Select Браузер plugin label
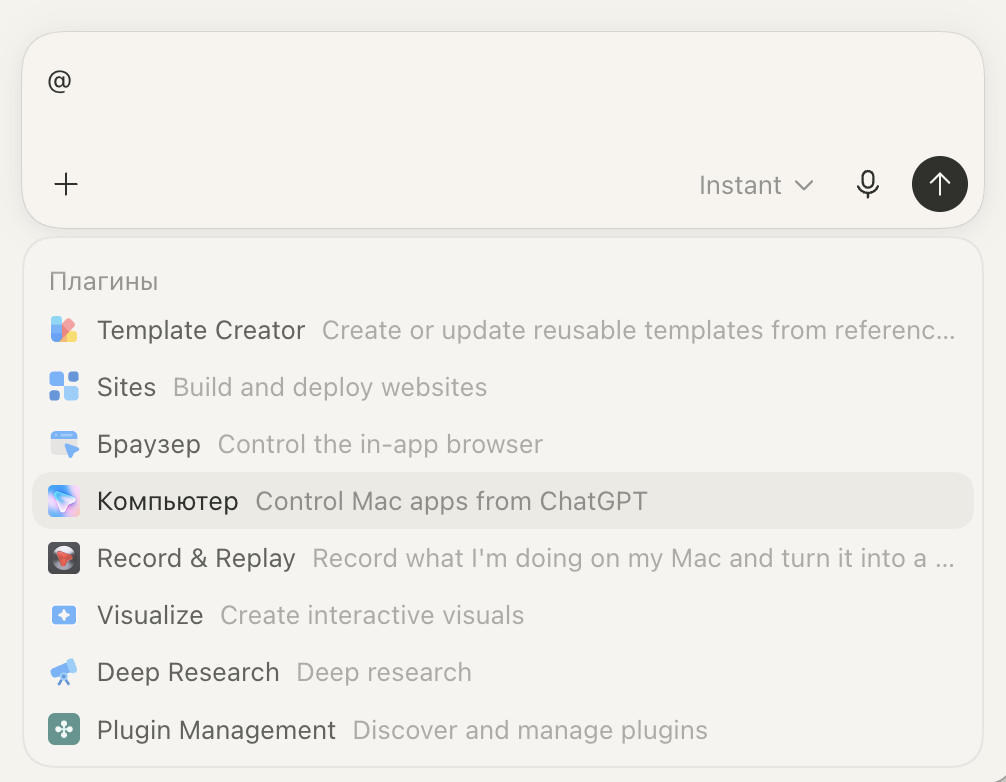The image size is (1006, 782). coord(149,445)
